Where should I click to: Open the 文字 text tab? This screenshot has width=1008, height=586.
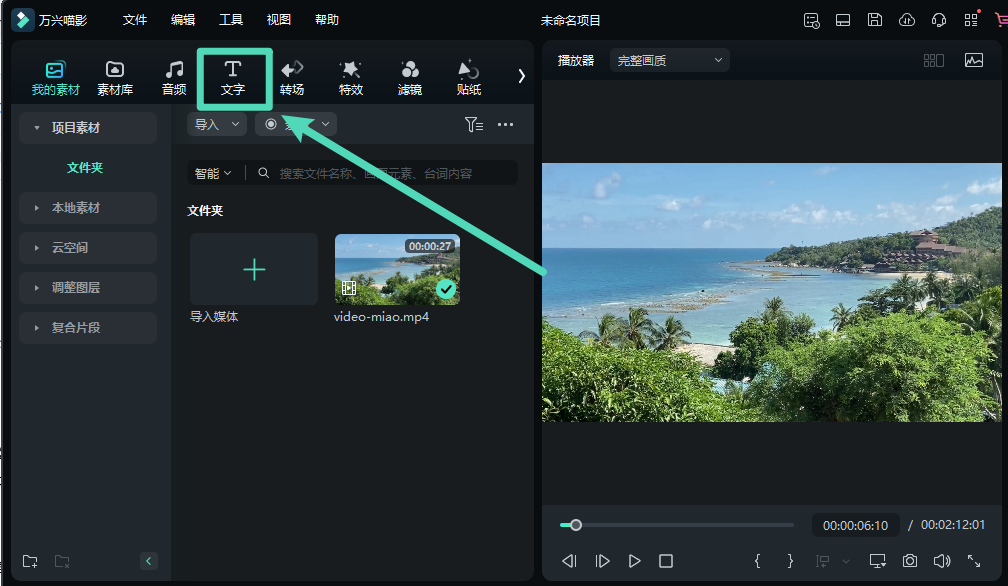(233, 78)
